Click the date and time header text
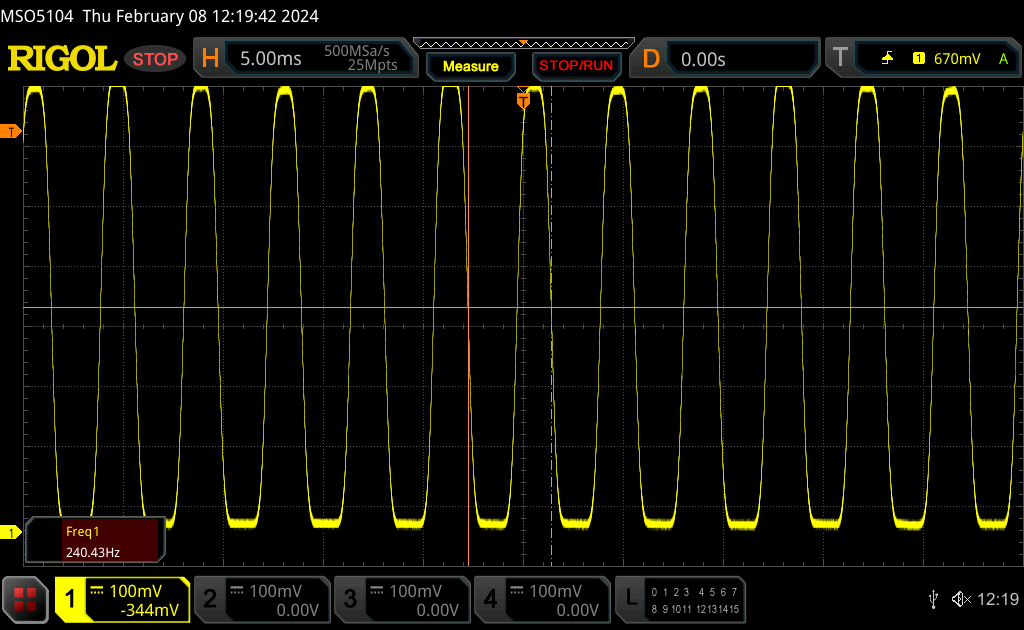 (200, 16)
